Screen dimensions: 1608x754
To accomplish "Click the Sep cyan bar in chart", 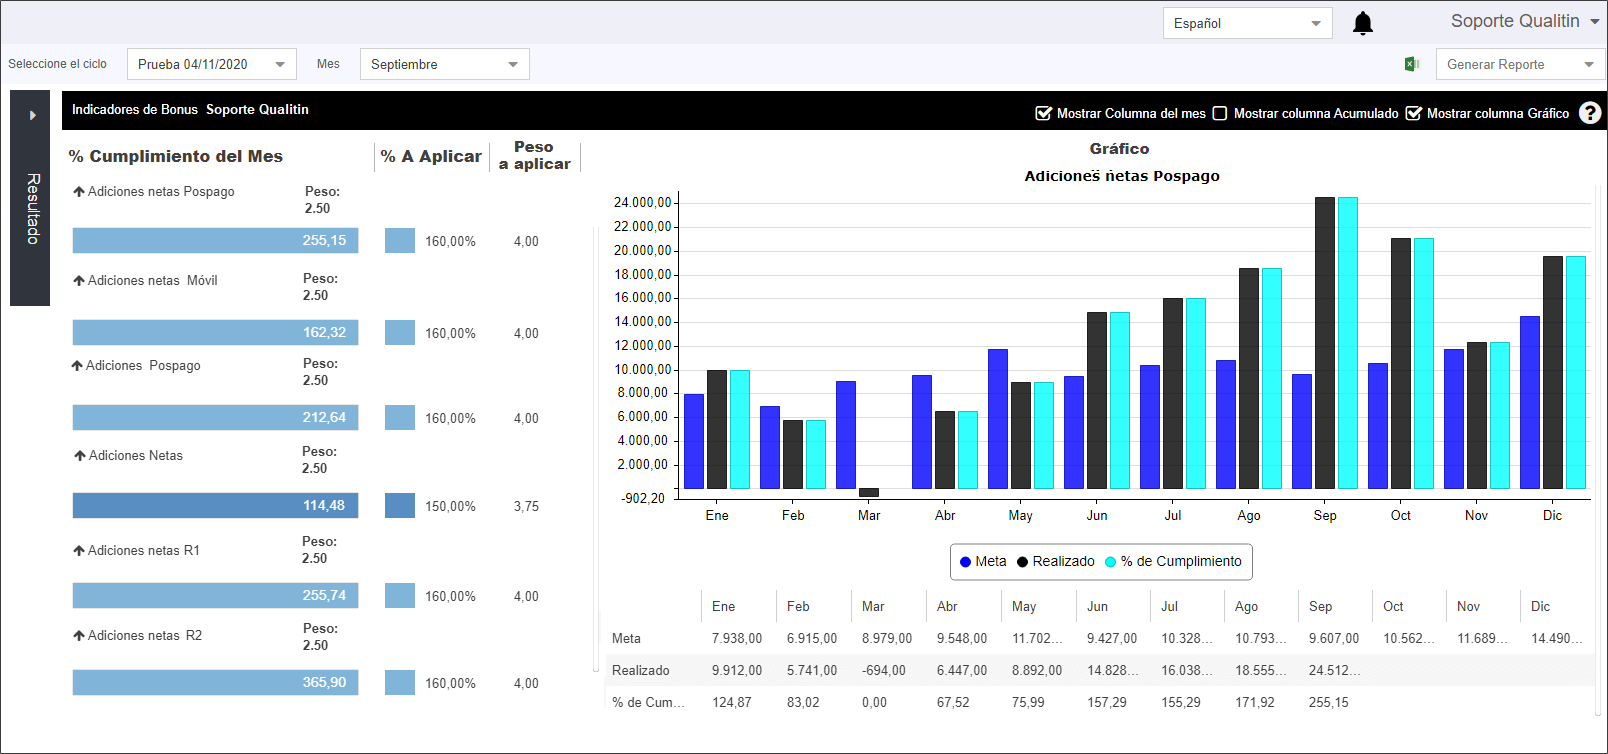I will pos(1348,342).
